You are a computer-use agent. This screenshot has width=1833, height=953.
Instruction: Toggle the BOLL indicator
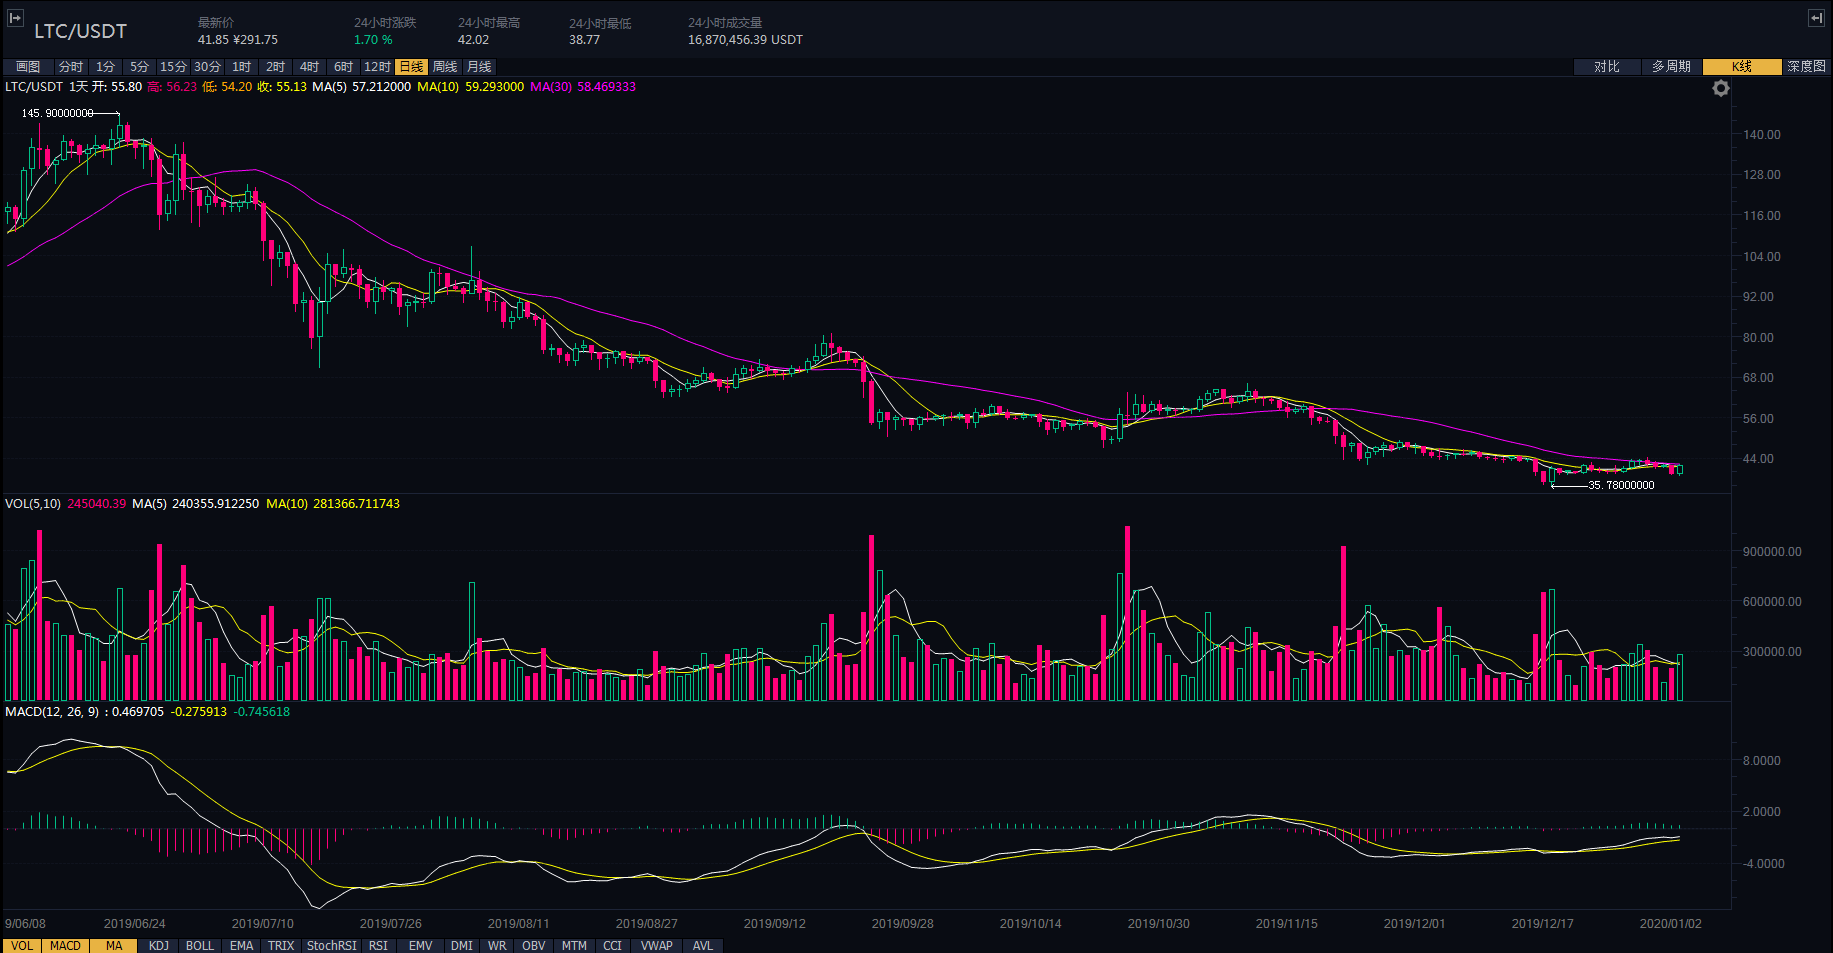pos(199,946)
